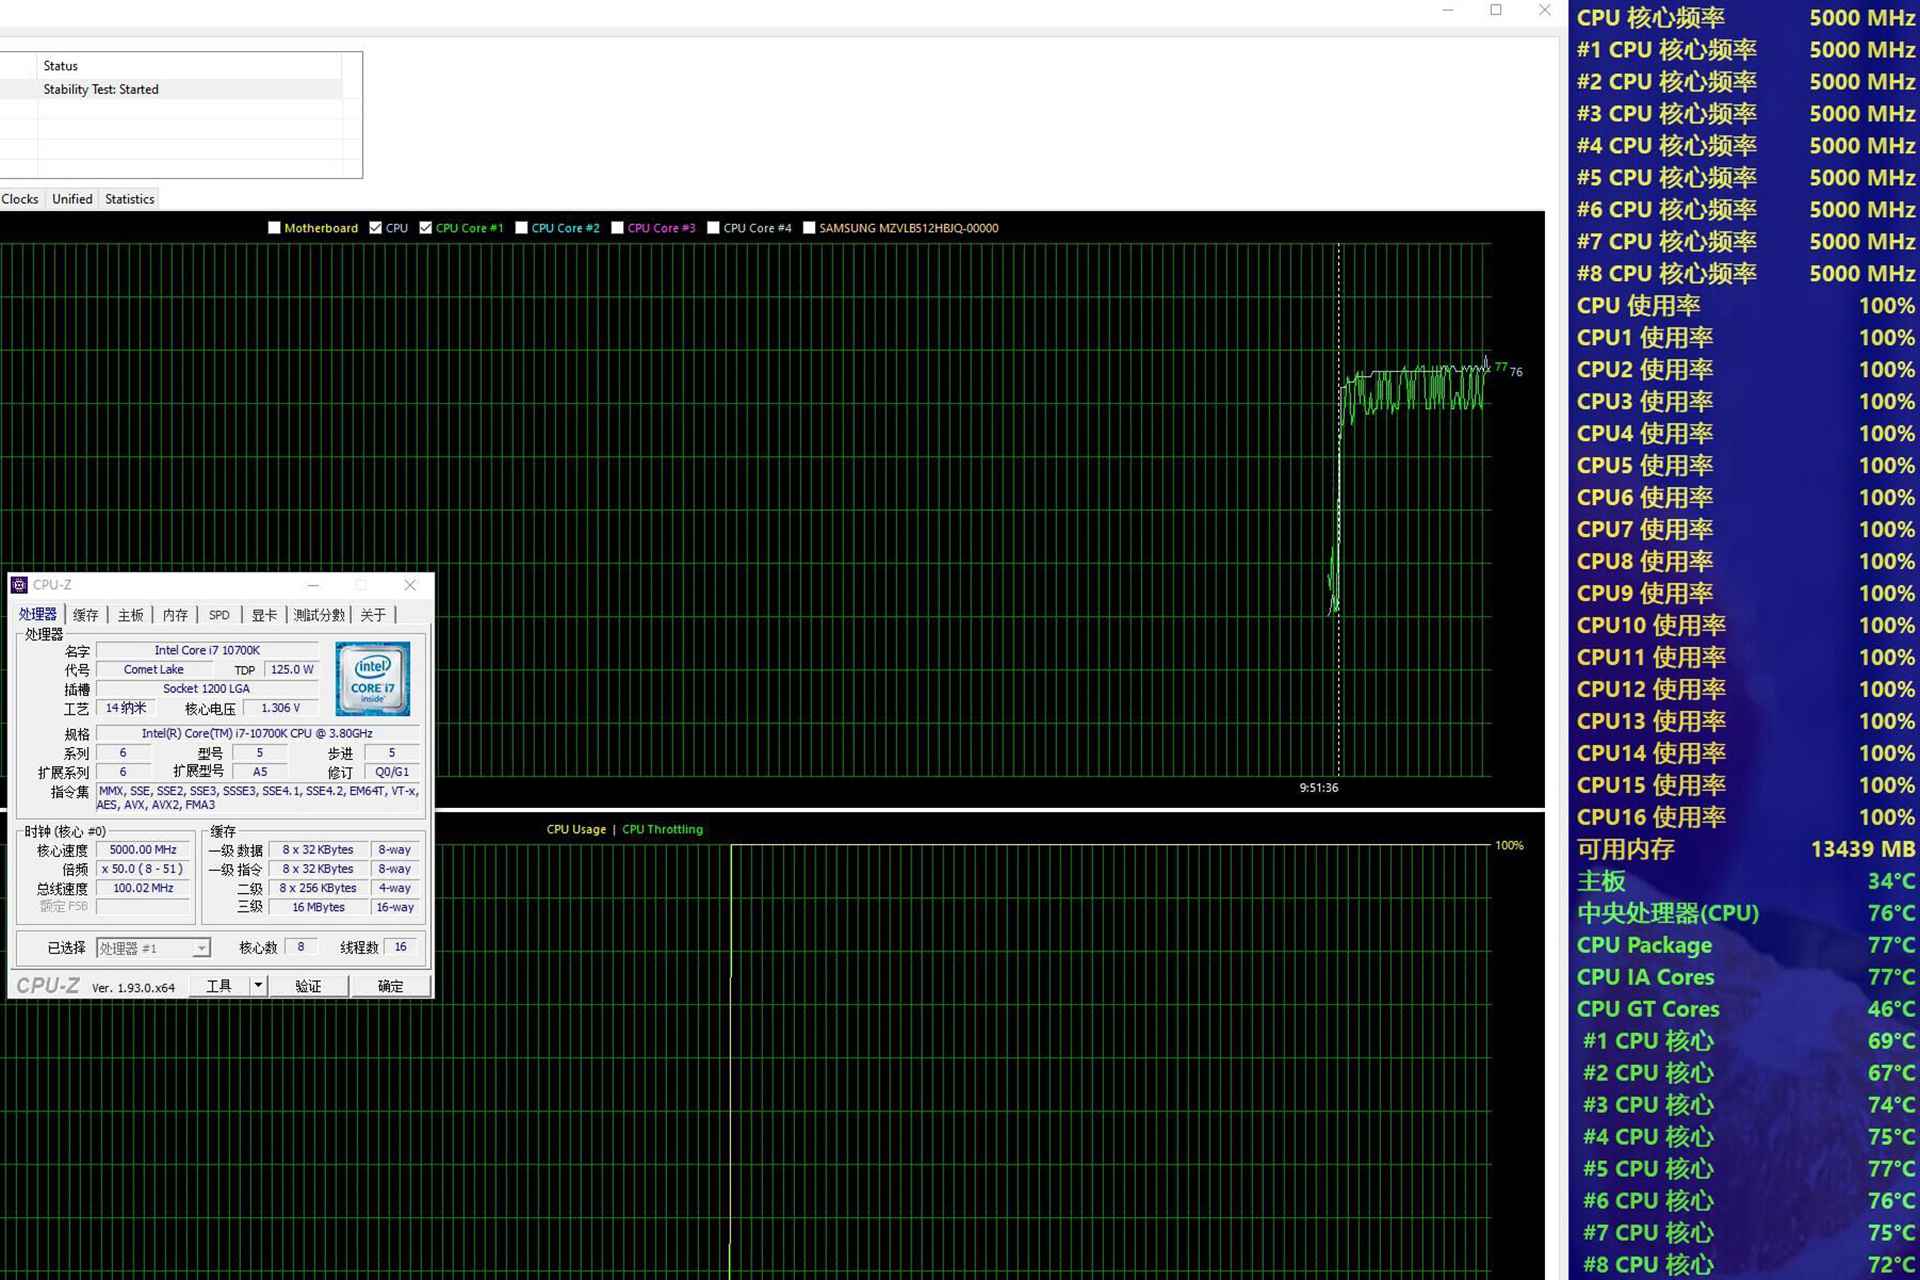Uncheck the CPU Core #1 checkbox
The image size is (1920, 1280).
[x=426, y=228]
